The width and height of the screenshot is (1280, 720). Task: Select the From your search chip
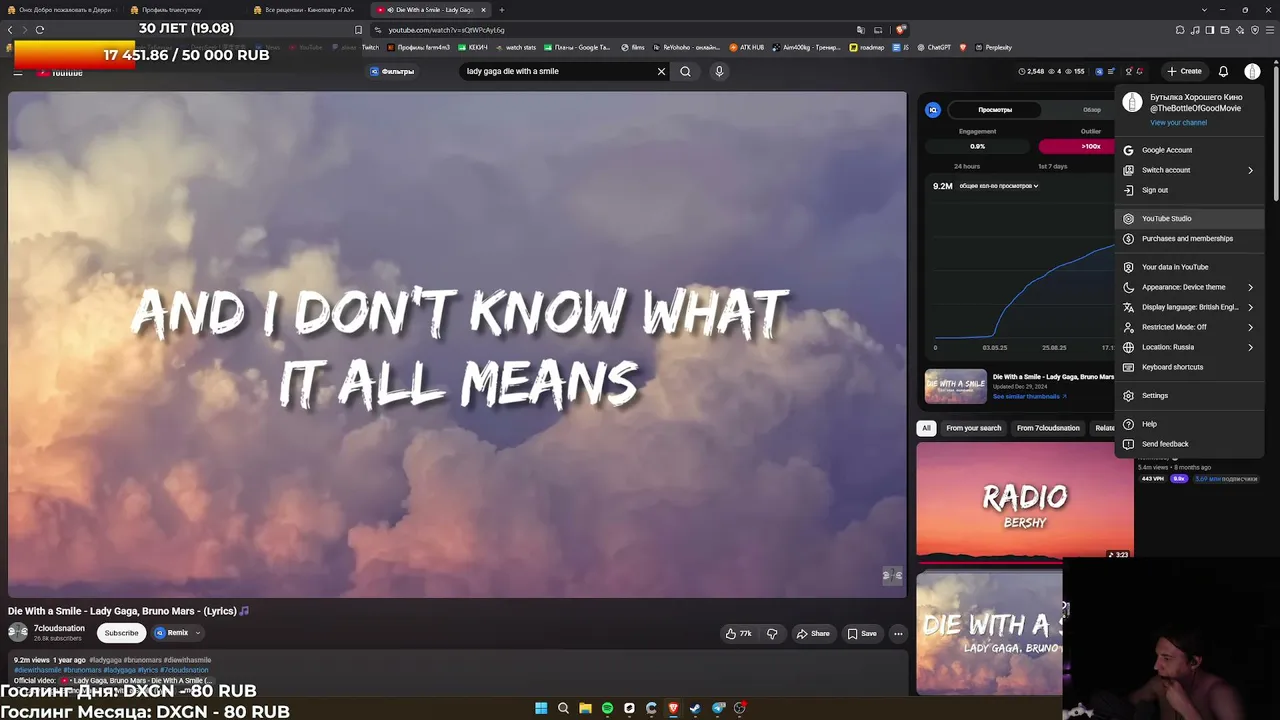[x=973, y=428]
